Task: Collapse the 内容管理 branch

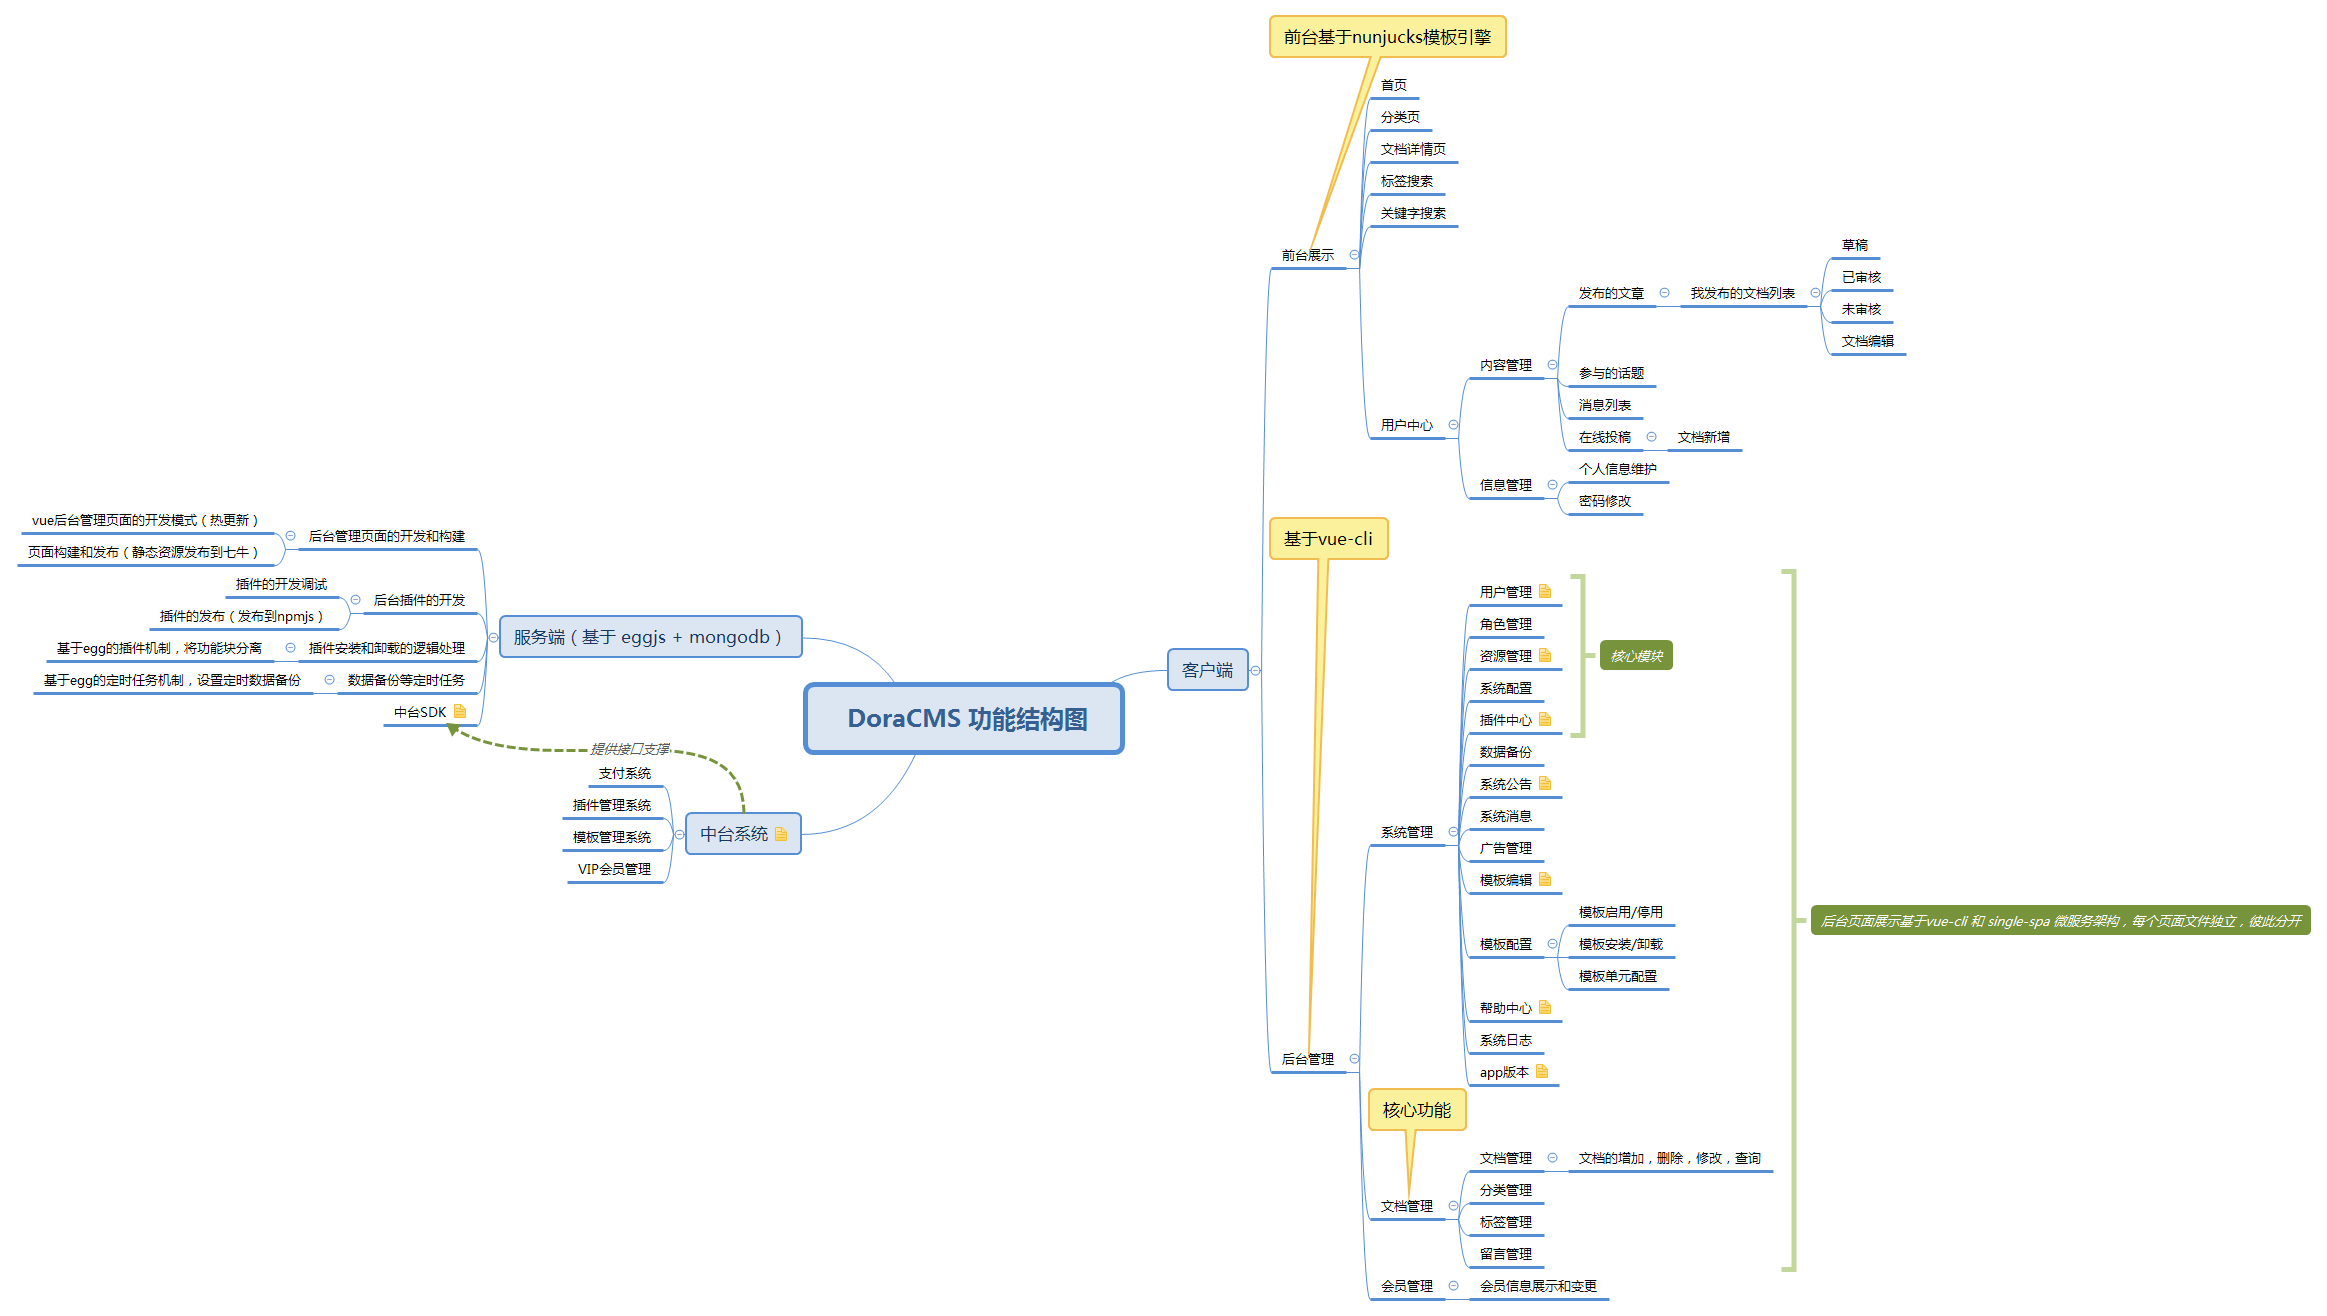Action: click(x=1552, y=365)
